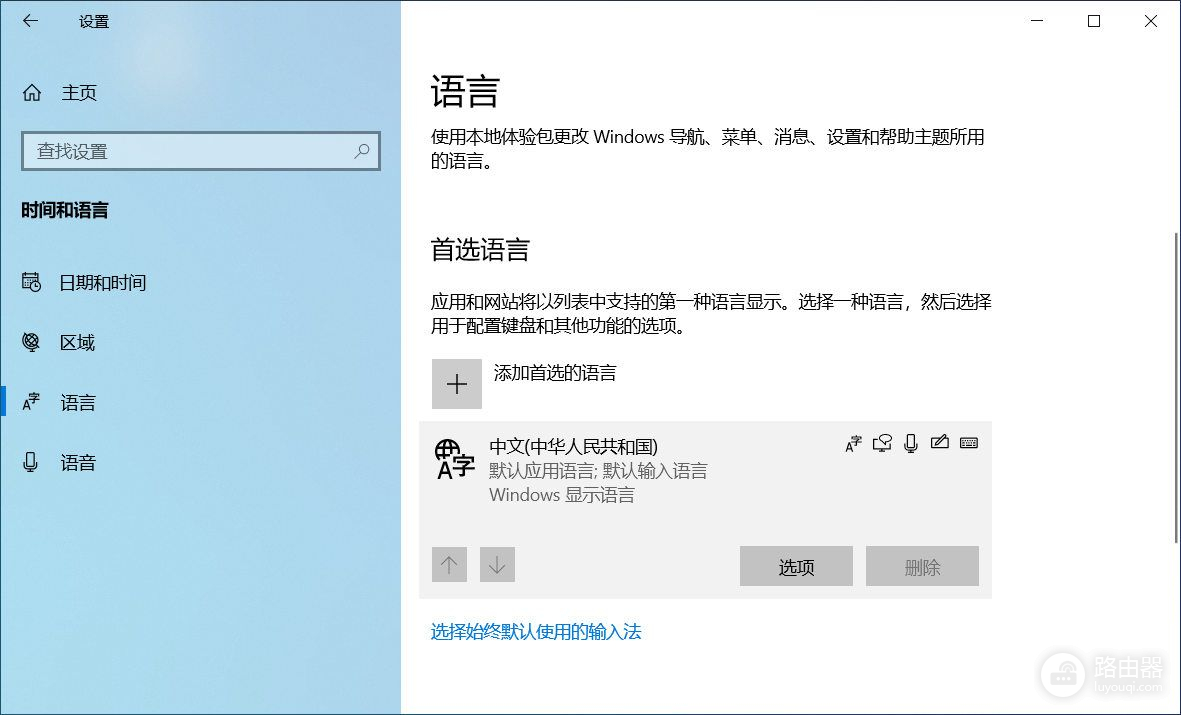Click the vertical scrollbar thumb
This screenshot has width=1181, height=715.
click(1176, 387)
